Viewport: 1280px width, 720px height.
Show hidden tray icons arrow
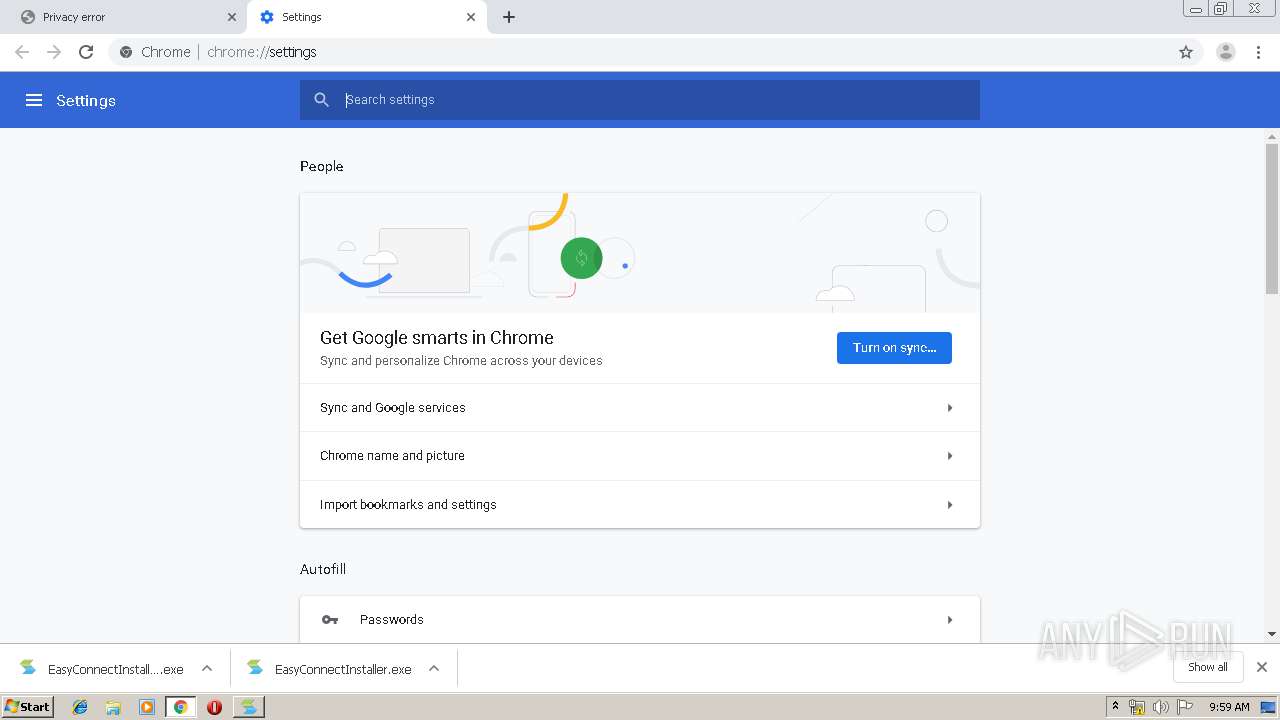pyautogui.click(x=1115, y=707)
